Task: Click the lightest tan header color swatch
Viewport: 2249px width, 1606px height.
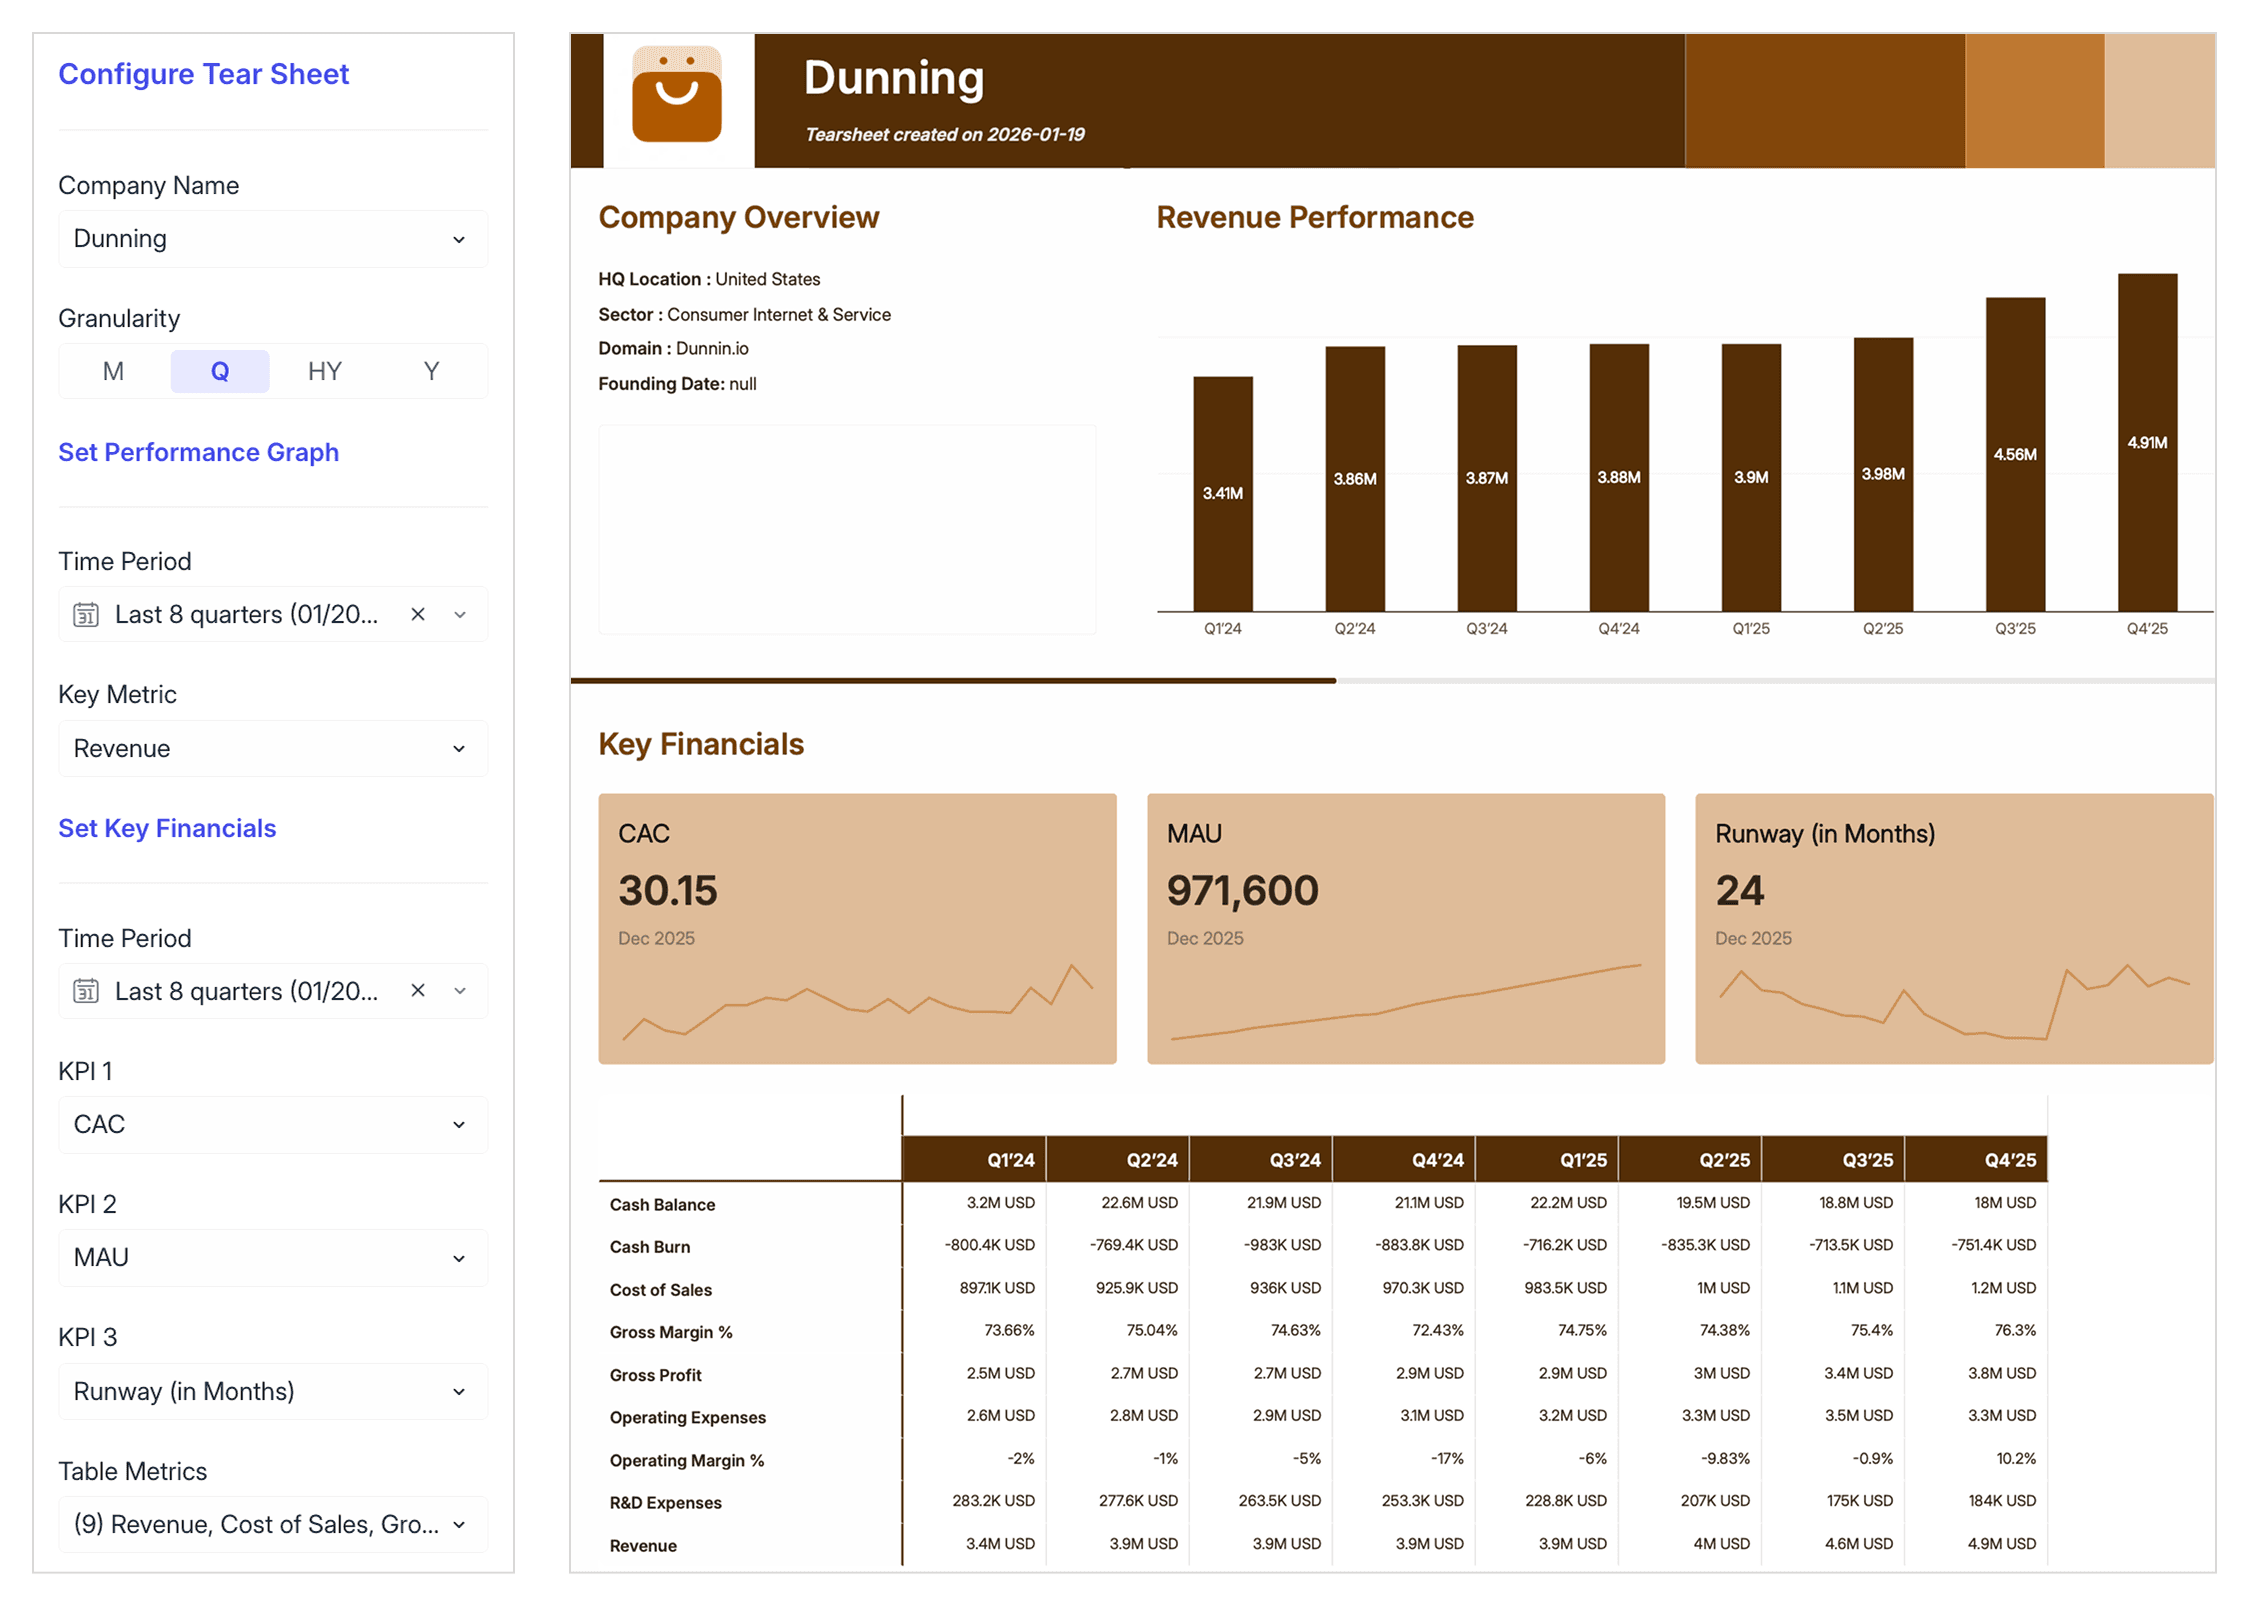Action: pos(2159,101)
